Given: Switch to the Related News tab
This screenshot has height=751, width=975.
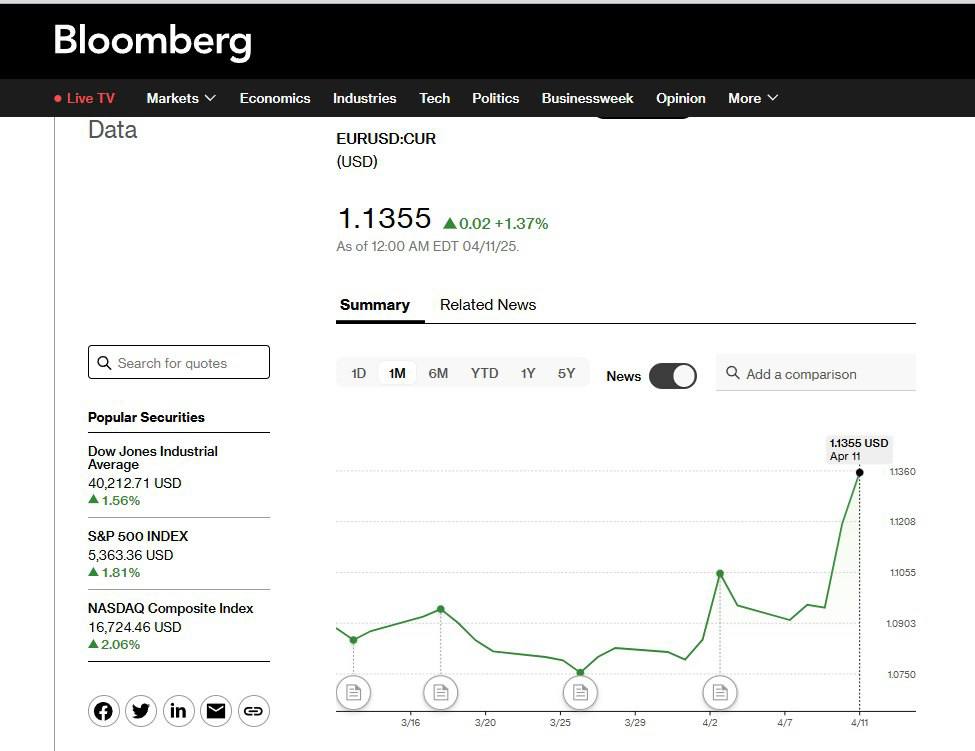Looking at the screenshot, I should point(488,305).
